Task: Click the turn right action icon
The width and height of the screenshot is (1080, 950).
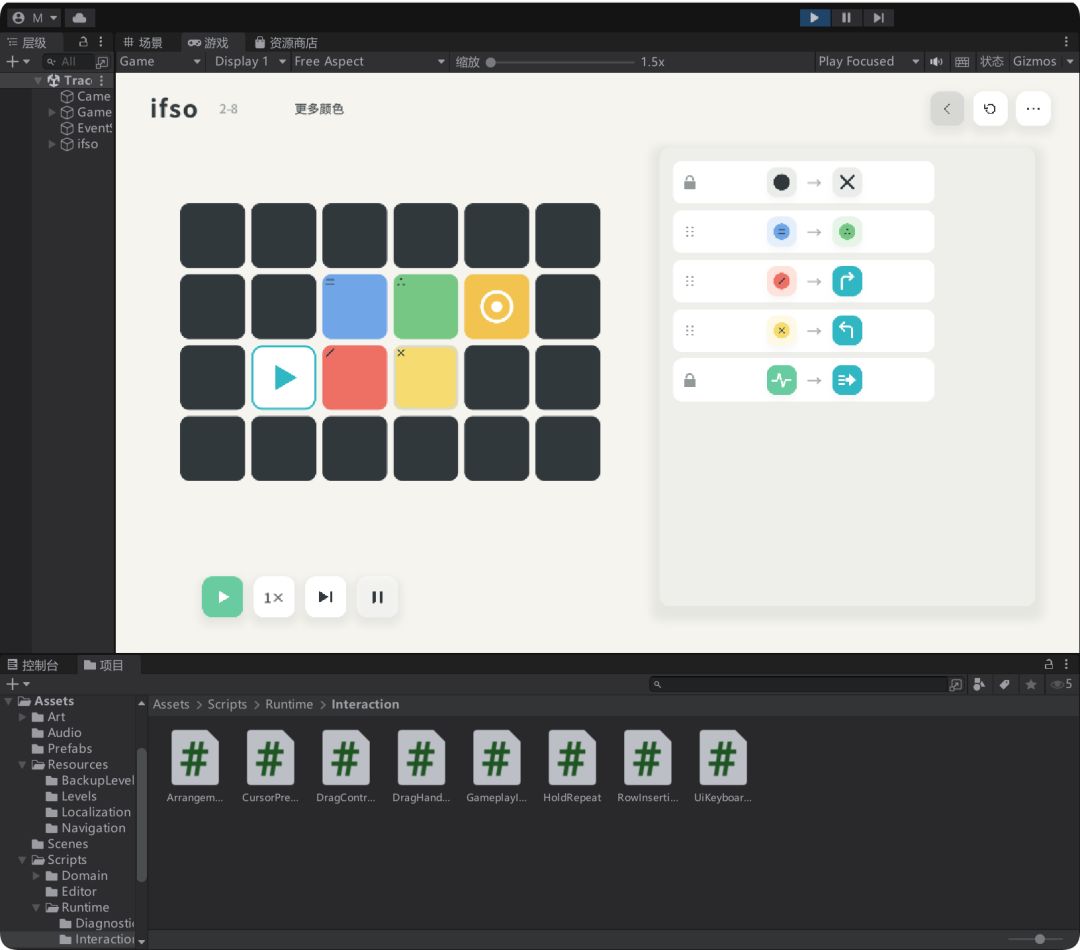Action: pyautogui.click(x=847, y=281)
